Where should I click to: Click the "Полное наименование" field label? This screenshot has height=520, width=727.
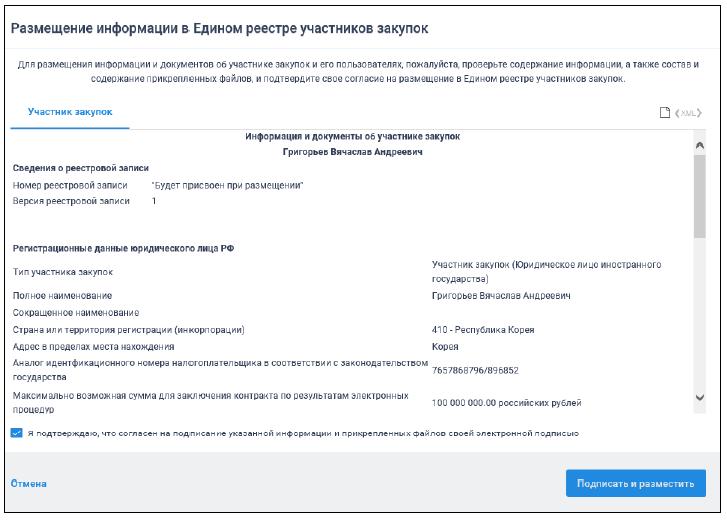(x=62, y=296)
